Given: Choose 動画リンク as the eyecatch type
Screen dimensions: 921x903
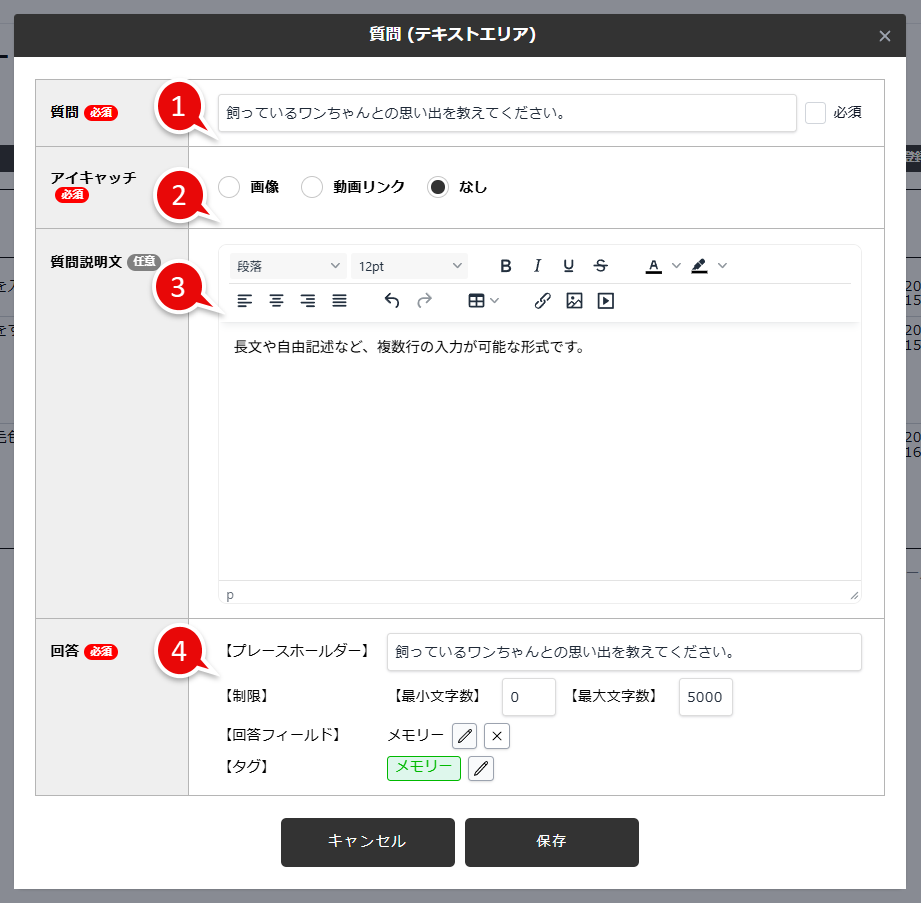Looking at the screenshot, I should 310,187.
